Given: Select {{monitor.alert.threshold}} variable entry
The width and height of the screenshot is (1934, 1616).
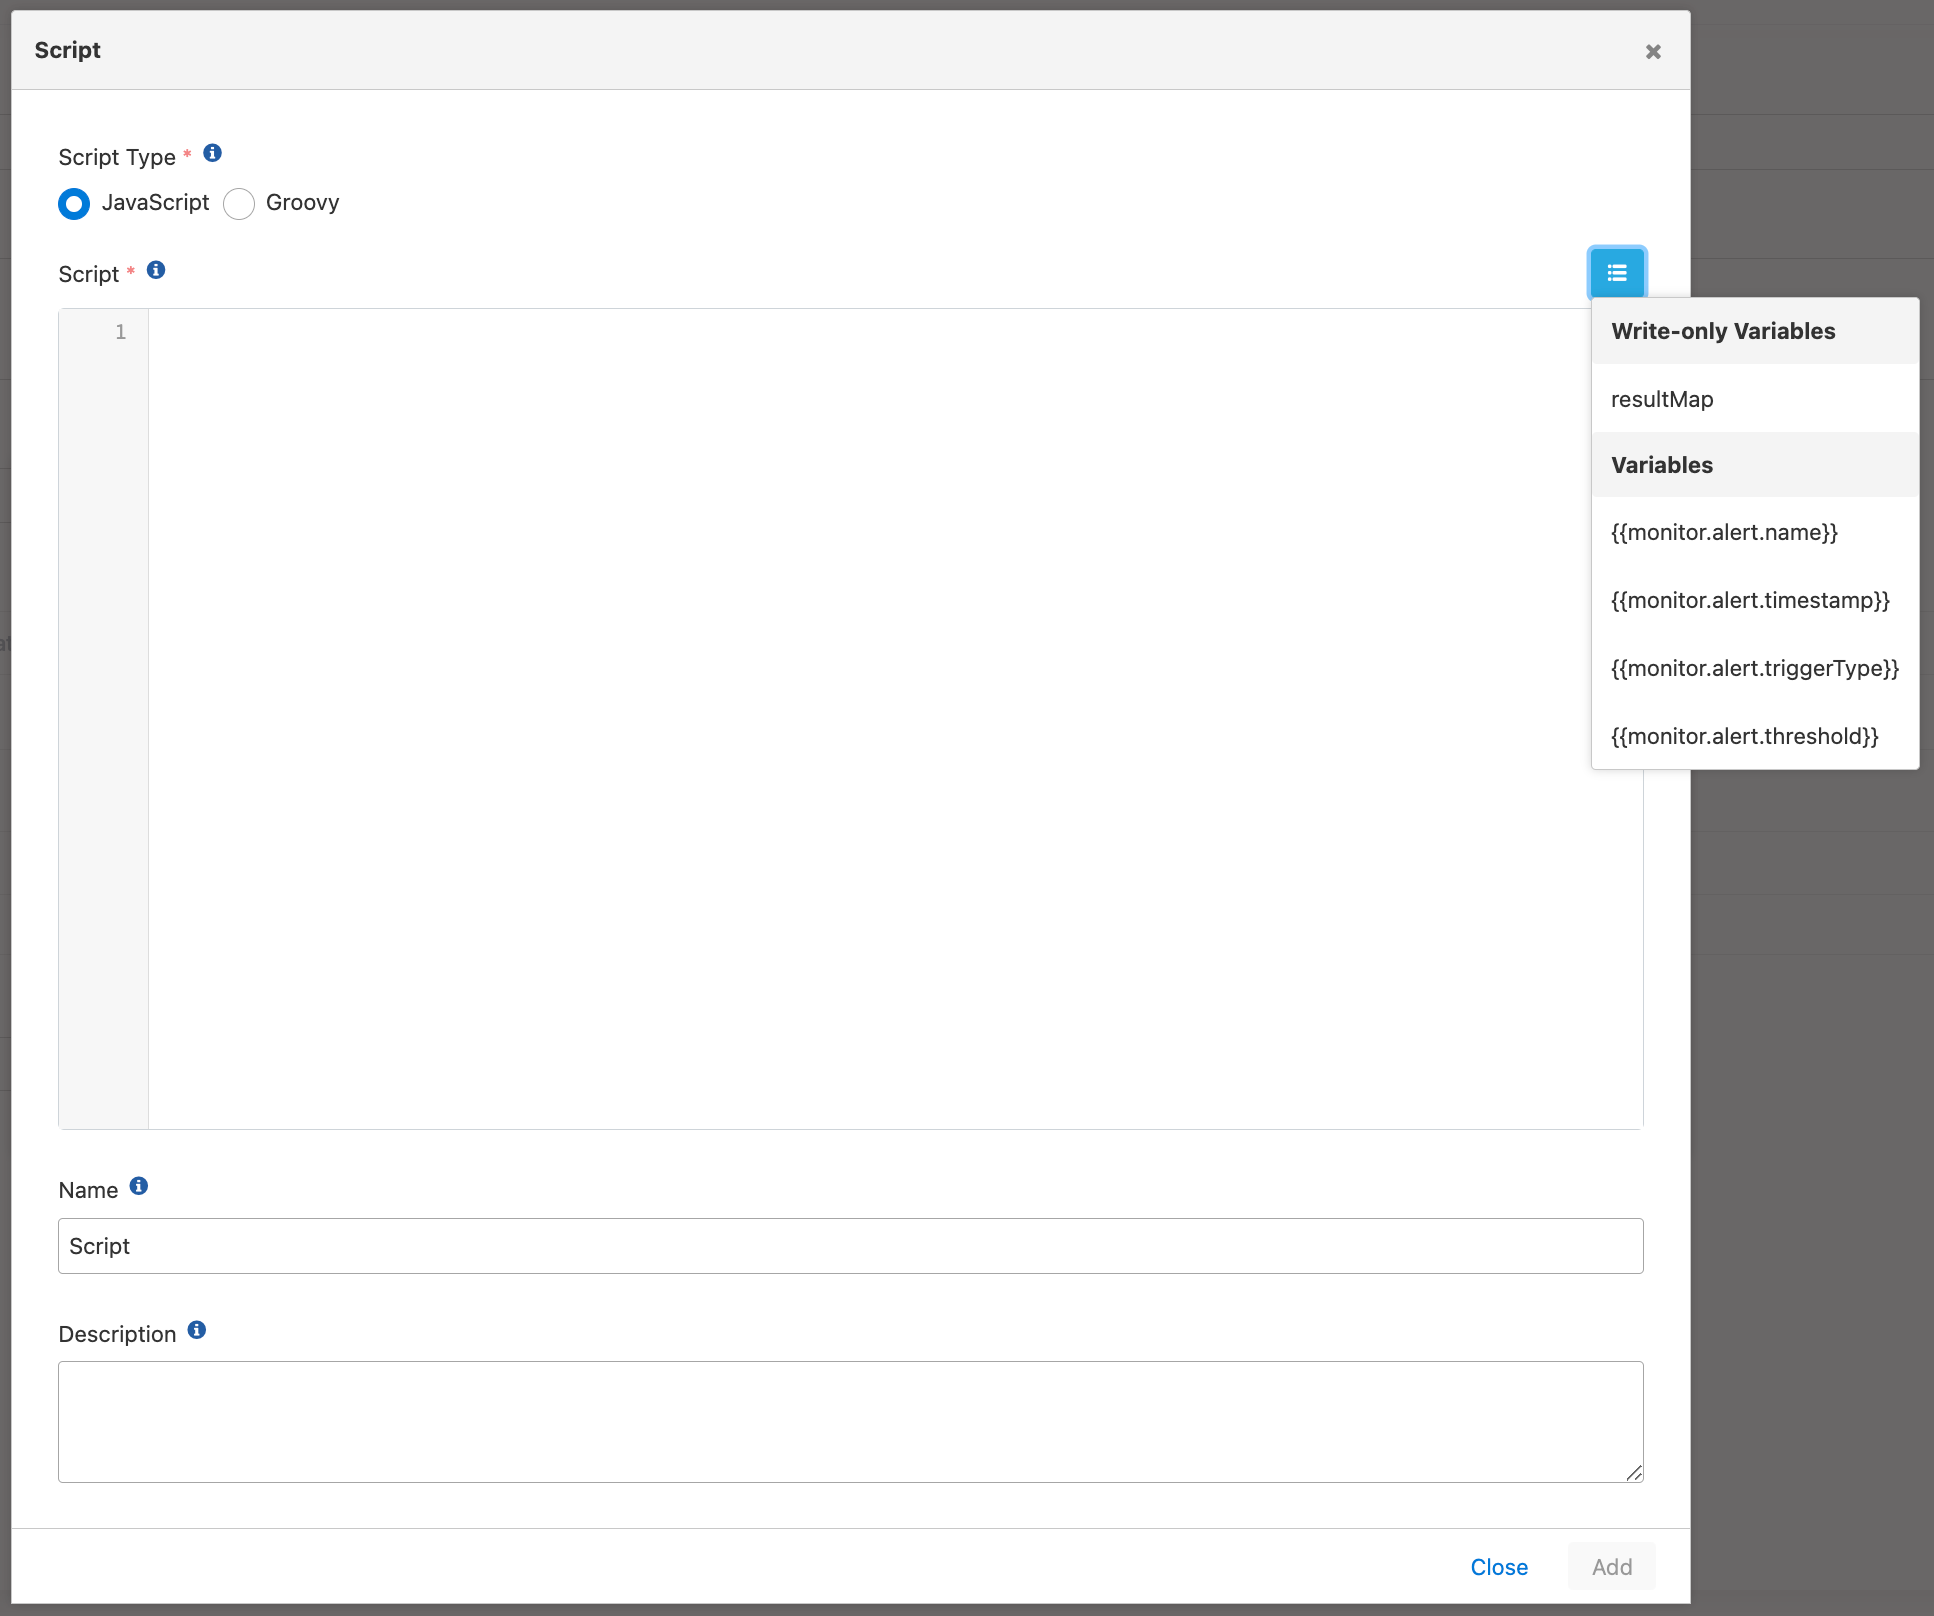Looking at the screenshot, I should [x=1744, y=736].
